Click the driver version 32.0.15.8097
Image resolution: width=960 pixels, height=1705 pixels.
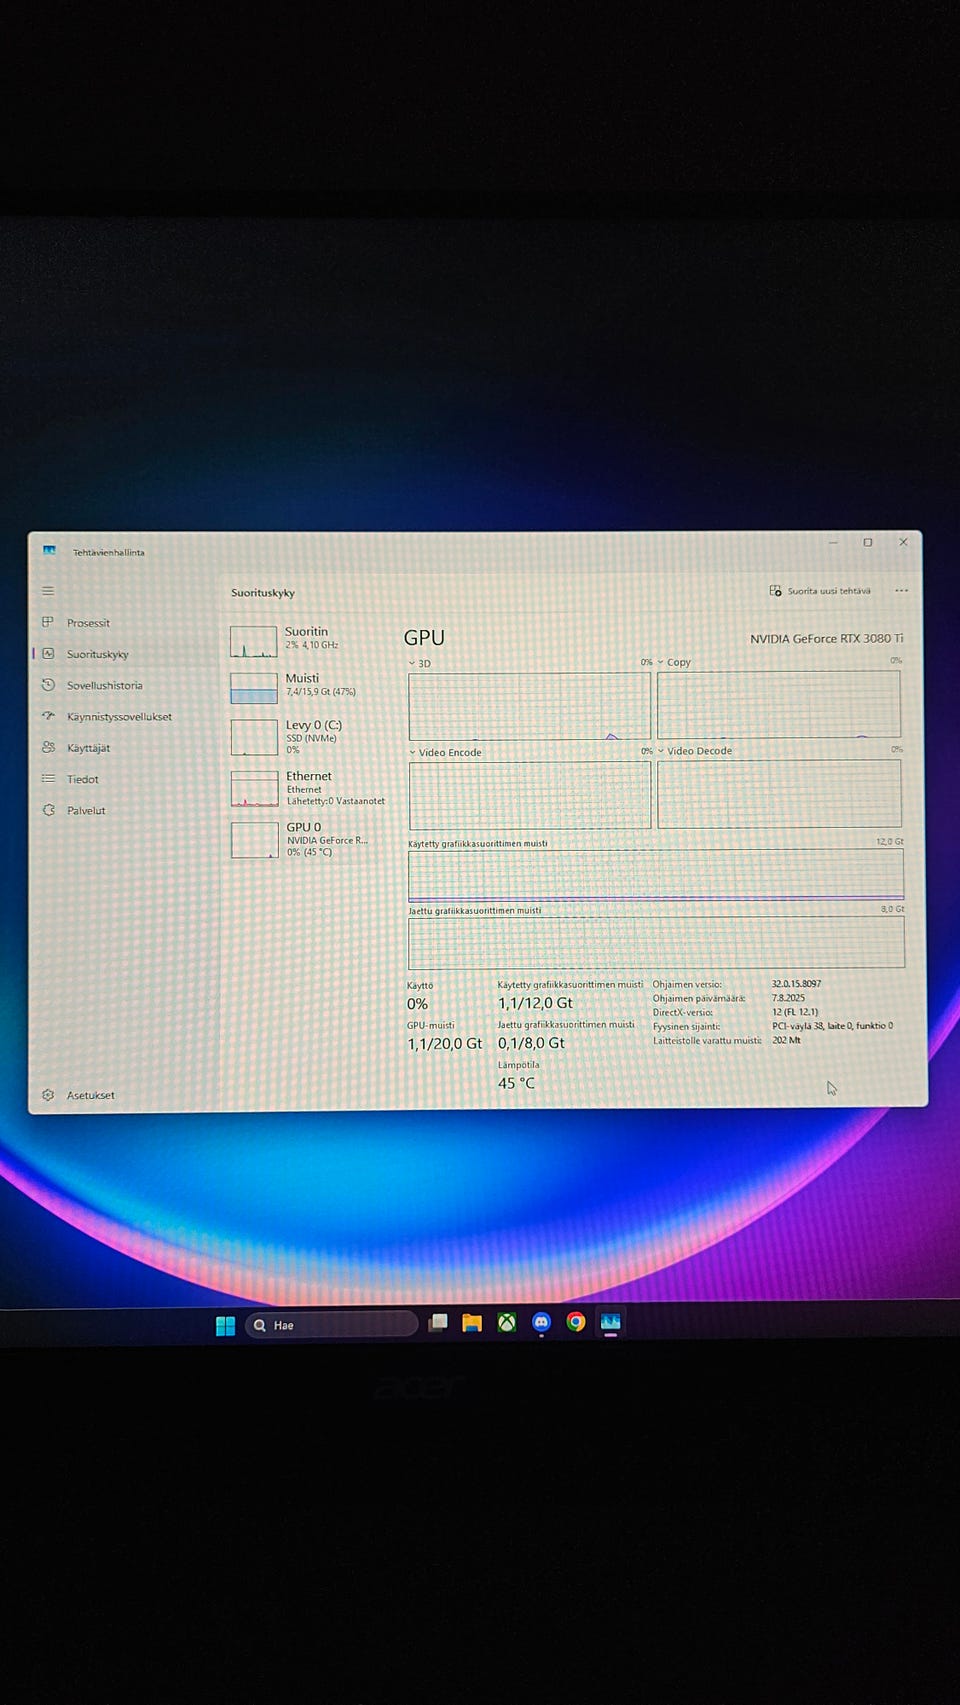796,983
